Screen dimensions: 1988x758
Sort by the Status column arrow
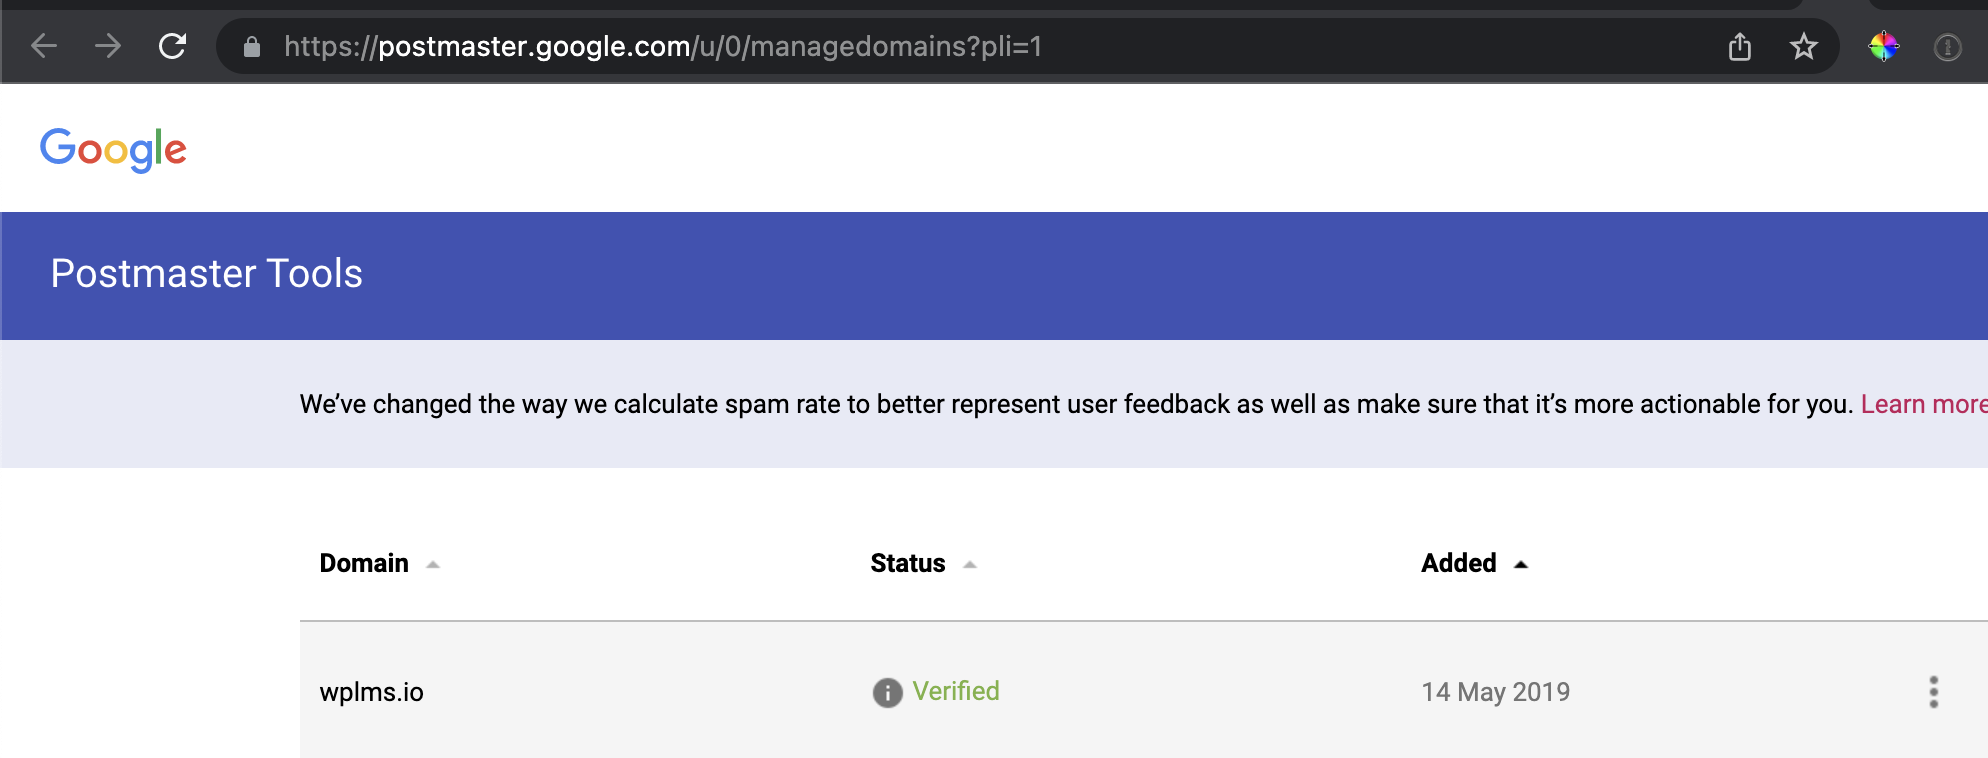(970, 565)
